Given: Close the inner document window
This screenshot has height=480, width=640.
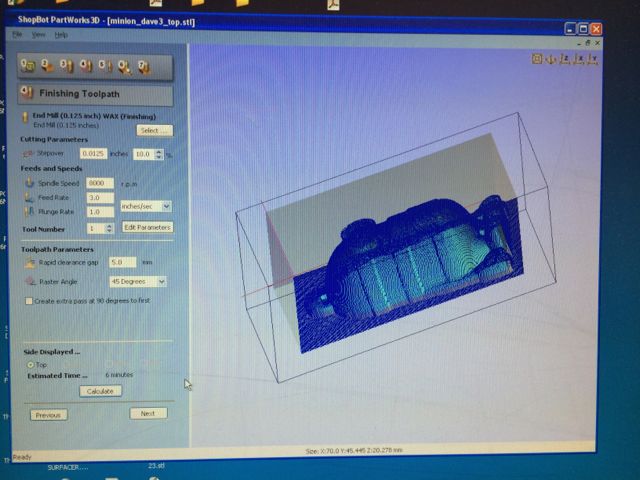Looking at the screenshot, I should (597, 42).
